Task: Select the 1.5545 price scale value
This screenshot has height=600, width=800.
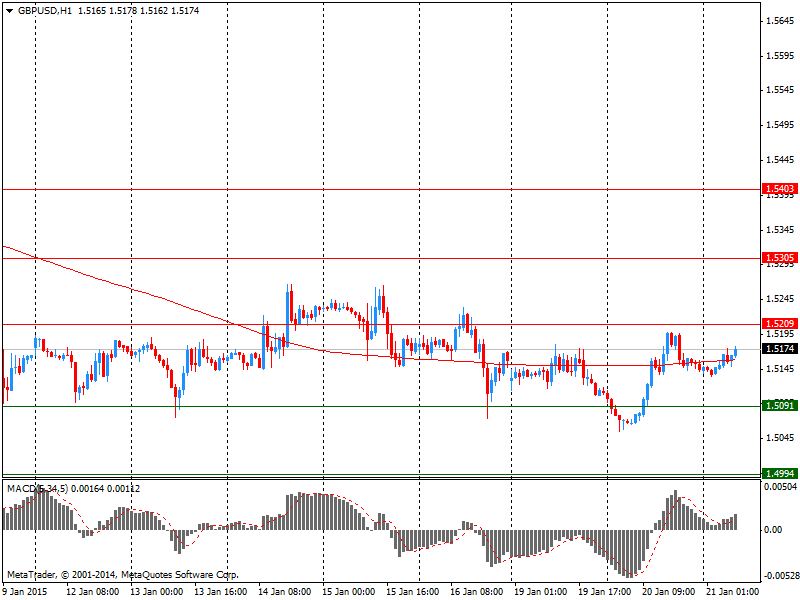Action: [x=781, y=90]
